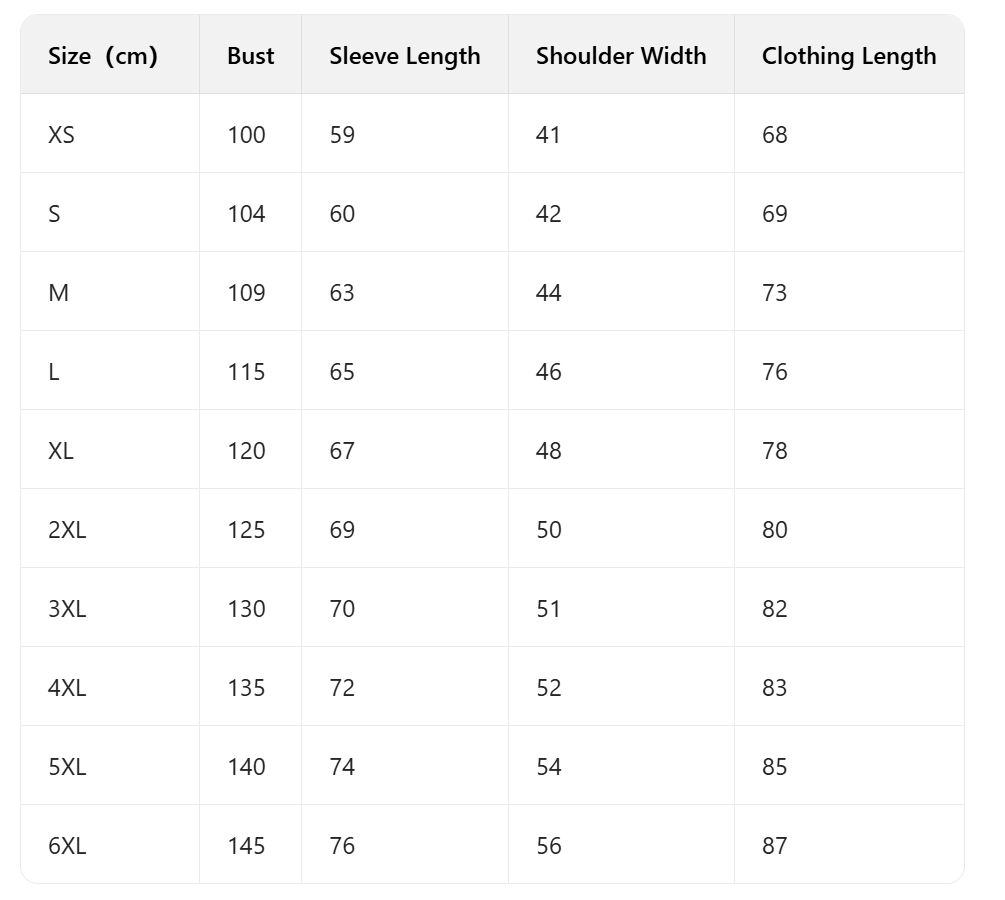The width and height of the screenshot is (1005, 900).
Task: Select the 2XL size row label
Action: (67, 530)
